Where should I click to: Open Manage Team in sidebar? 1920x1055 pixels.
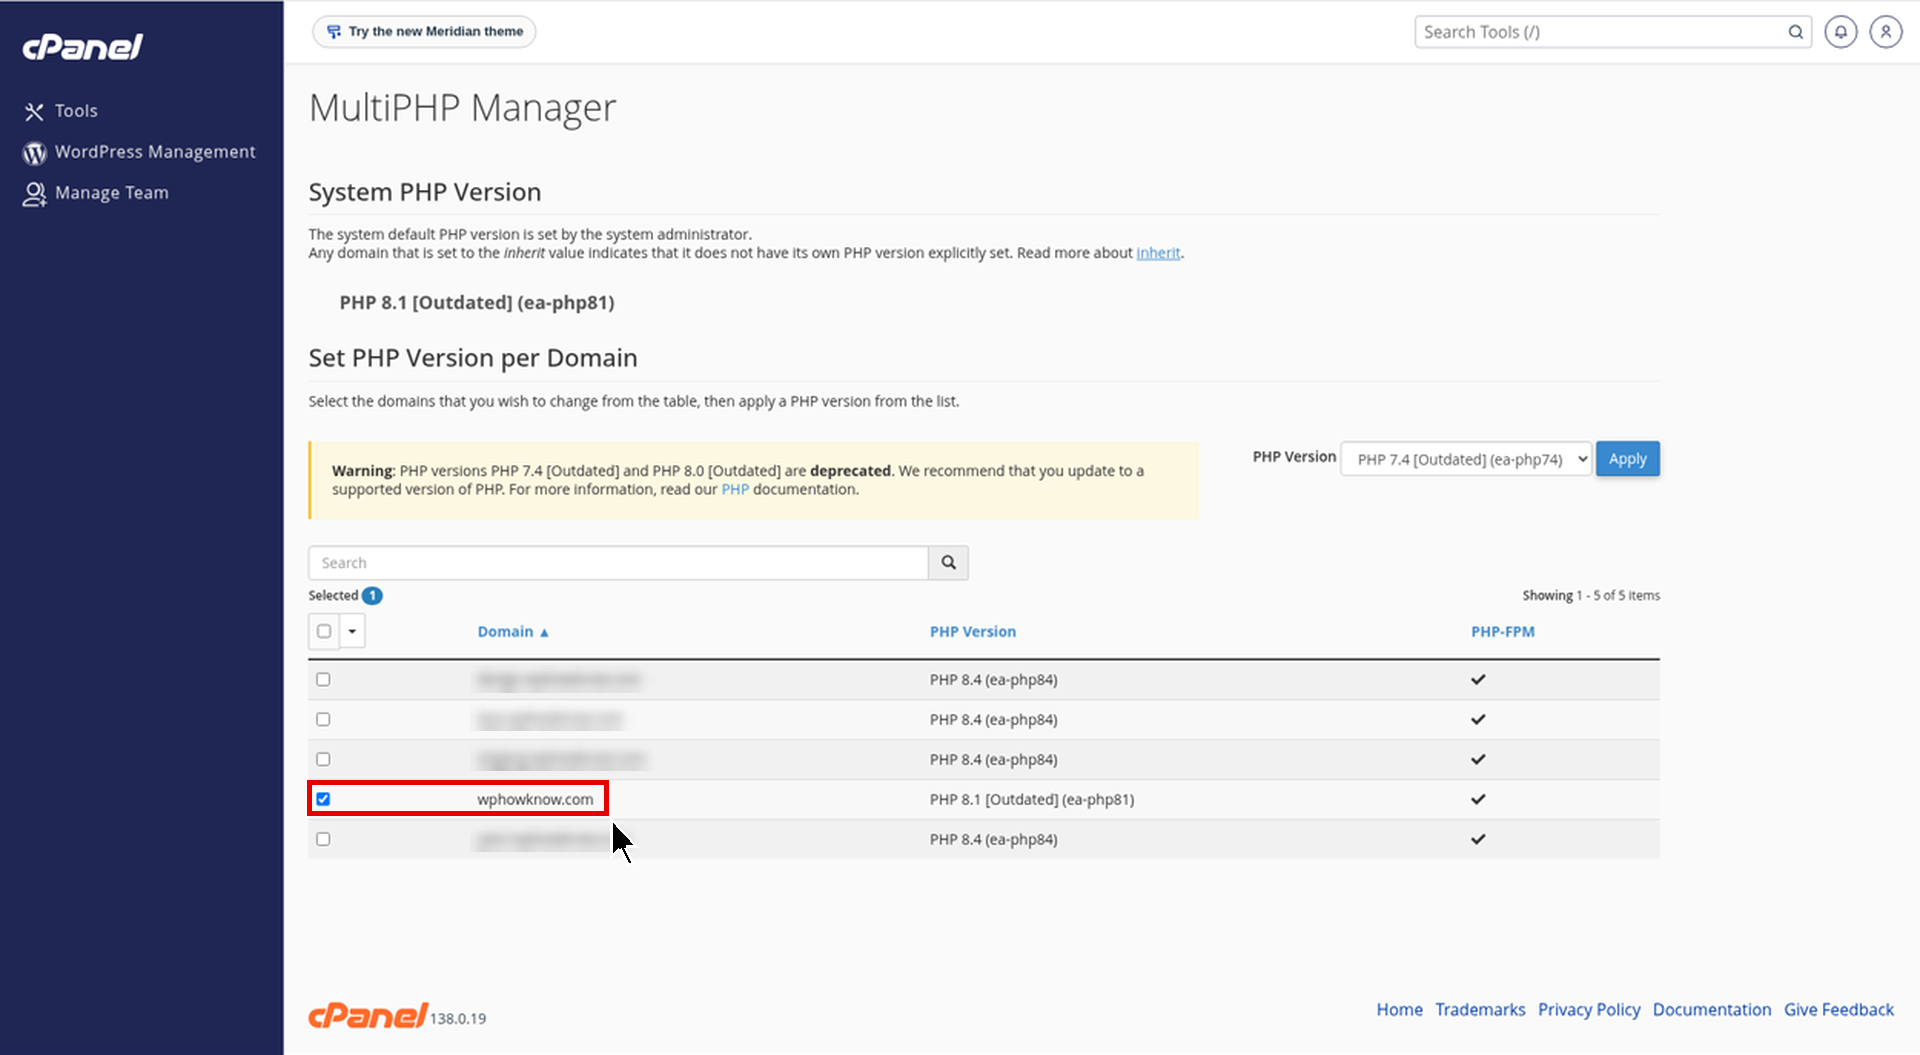[96, 193]
